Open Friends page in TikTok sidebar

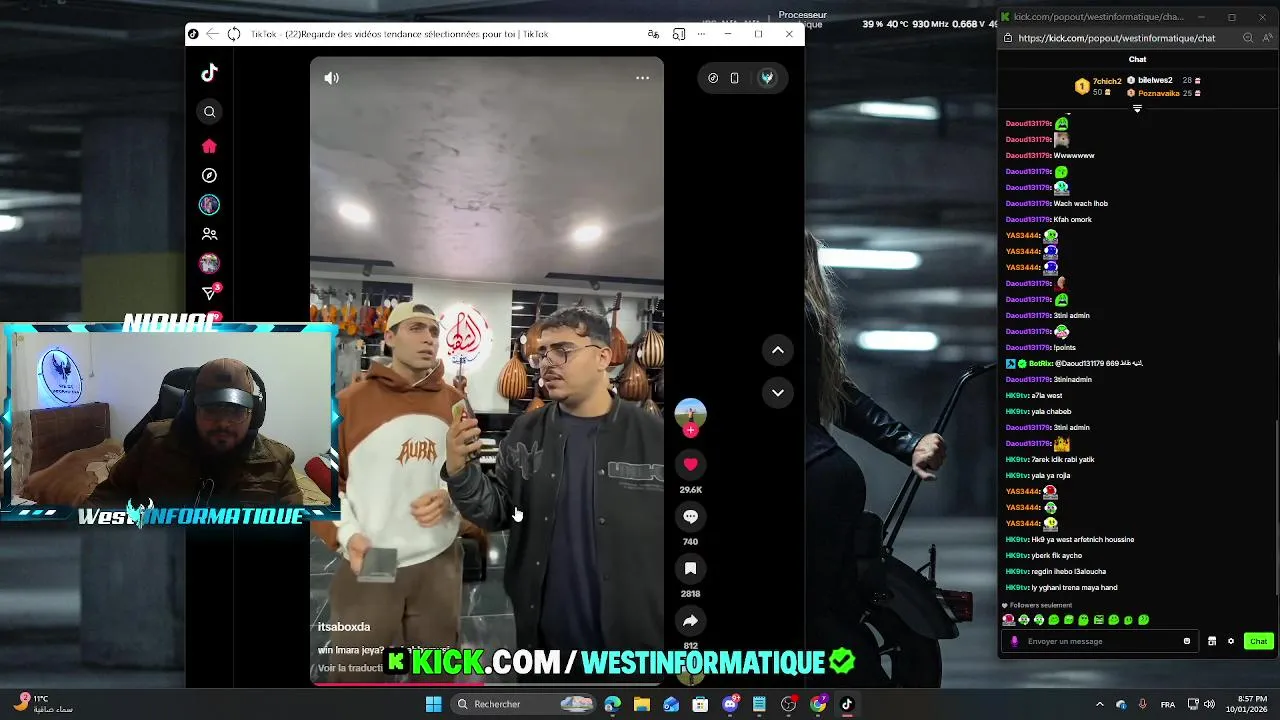tap(209, 234)
